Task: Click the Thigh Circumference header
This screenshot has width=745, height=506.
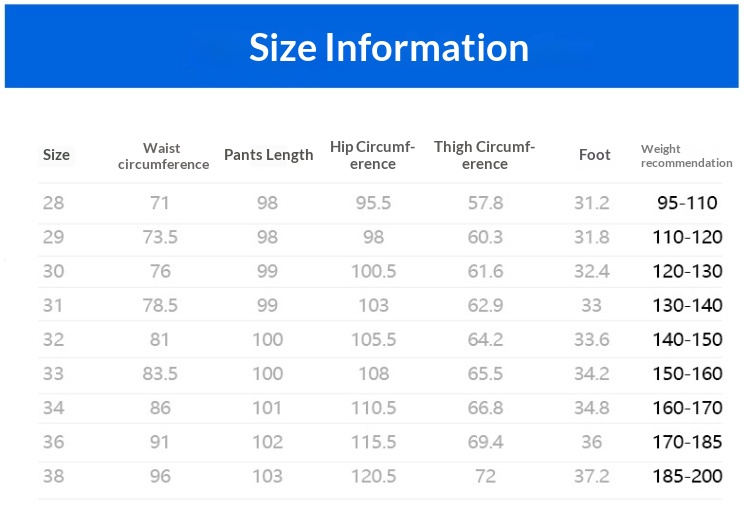Action: 485,155
